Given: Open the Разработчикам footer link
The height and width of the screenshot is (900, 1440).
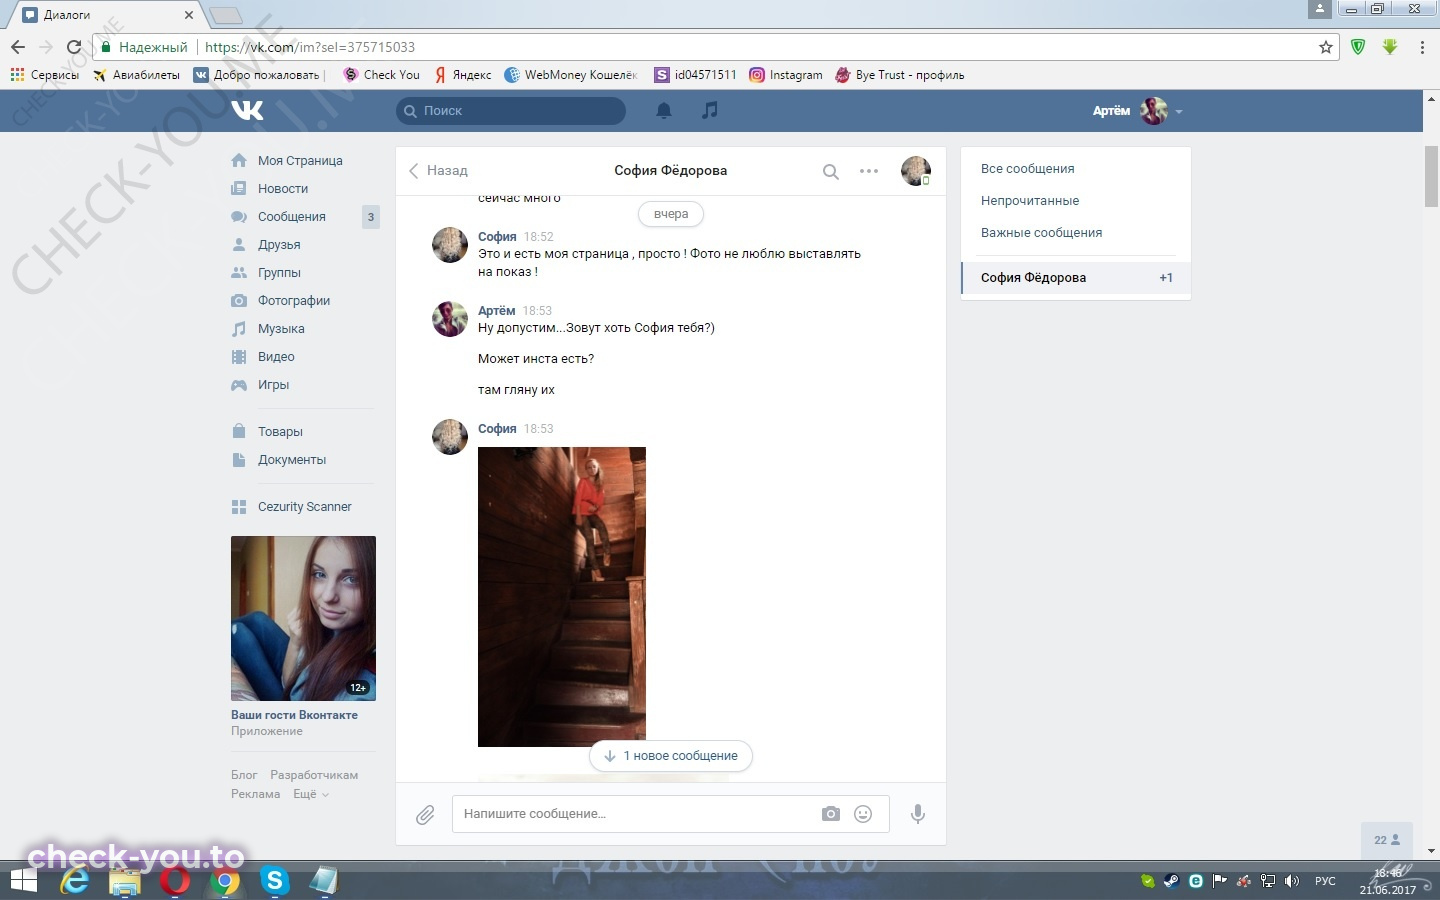Looking at the screenshot, I should click(x=314, y=775).
